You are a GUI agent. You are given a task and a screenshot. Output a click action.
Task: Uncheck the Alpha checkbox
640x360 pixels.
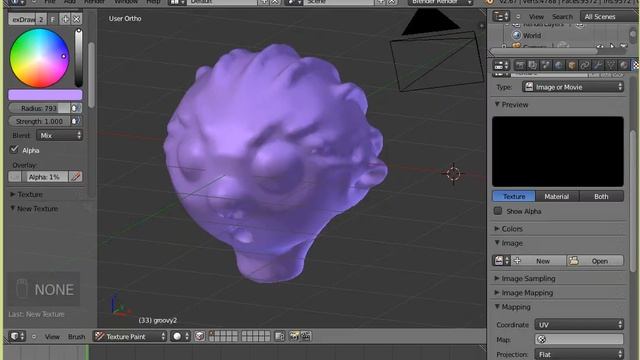15,149
